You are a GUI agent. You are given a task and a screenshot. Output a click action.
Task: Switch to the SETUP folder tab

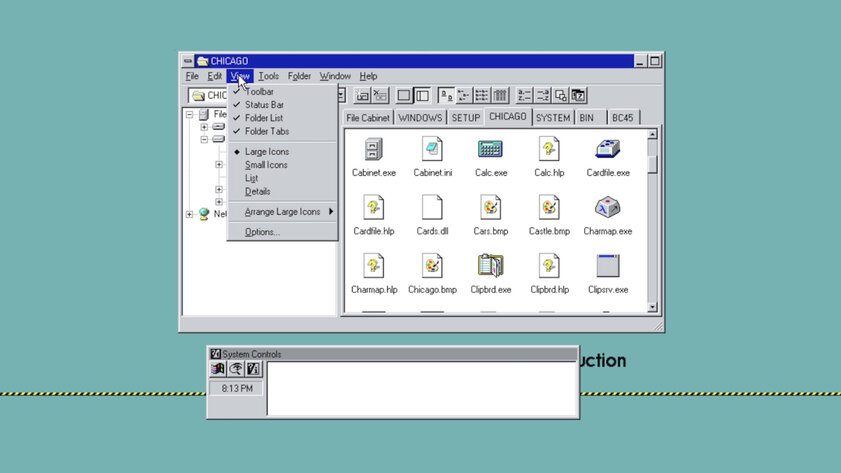point(466,118)
